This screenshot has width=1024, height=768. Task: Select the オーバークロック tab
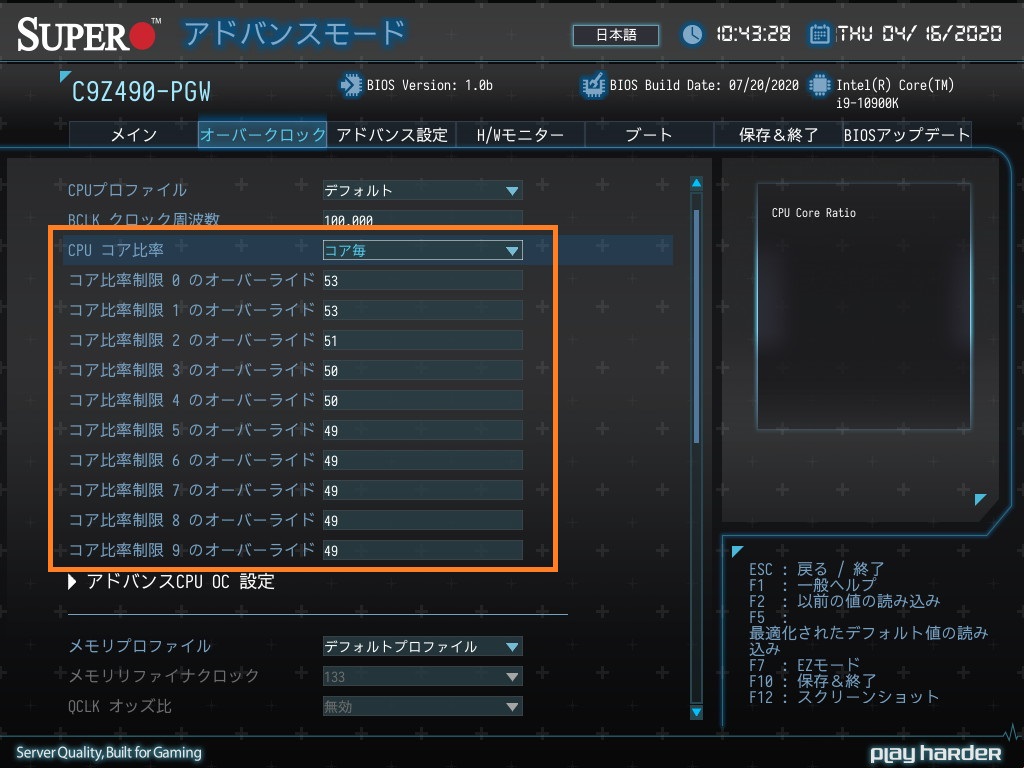point(263,135)
